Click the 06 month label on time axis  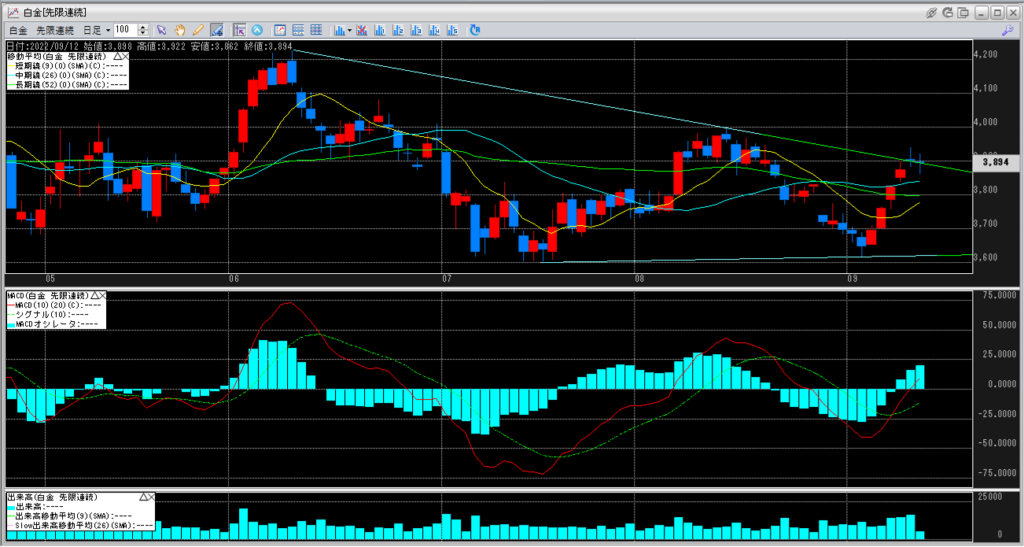(235, 279)
